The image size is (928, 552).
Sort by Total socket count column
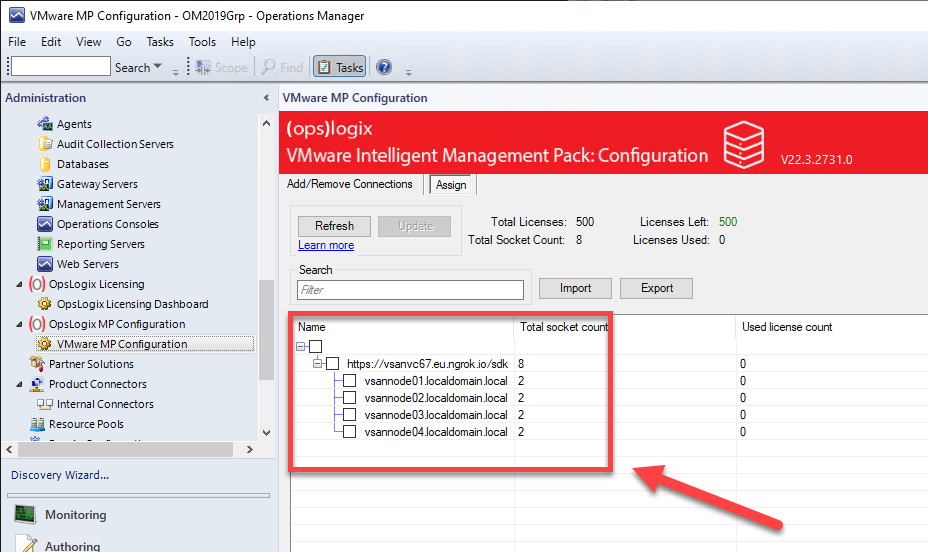click(625, 327)
